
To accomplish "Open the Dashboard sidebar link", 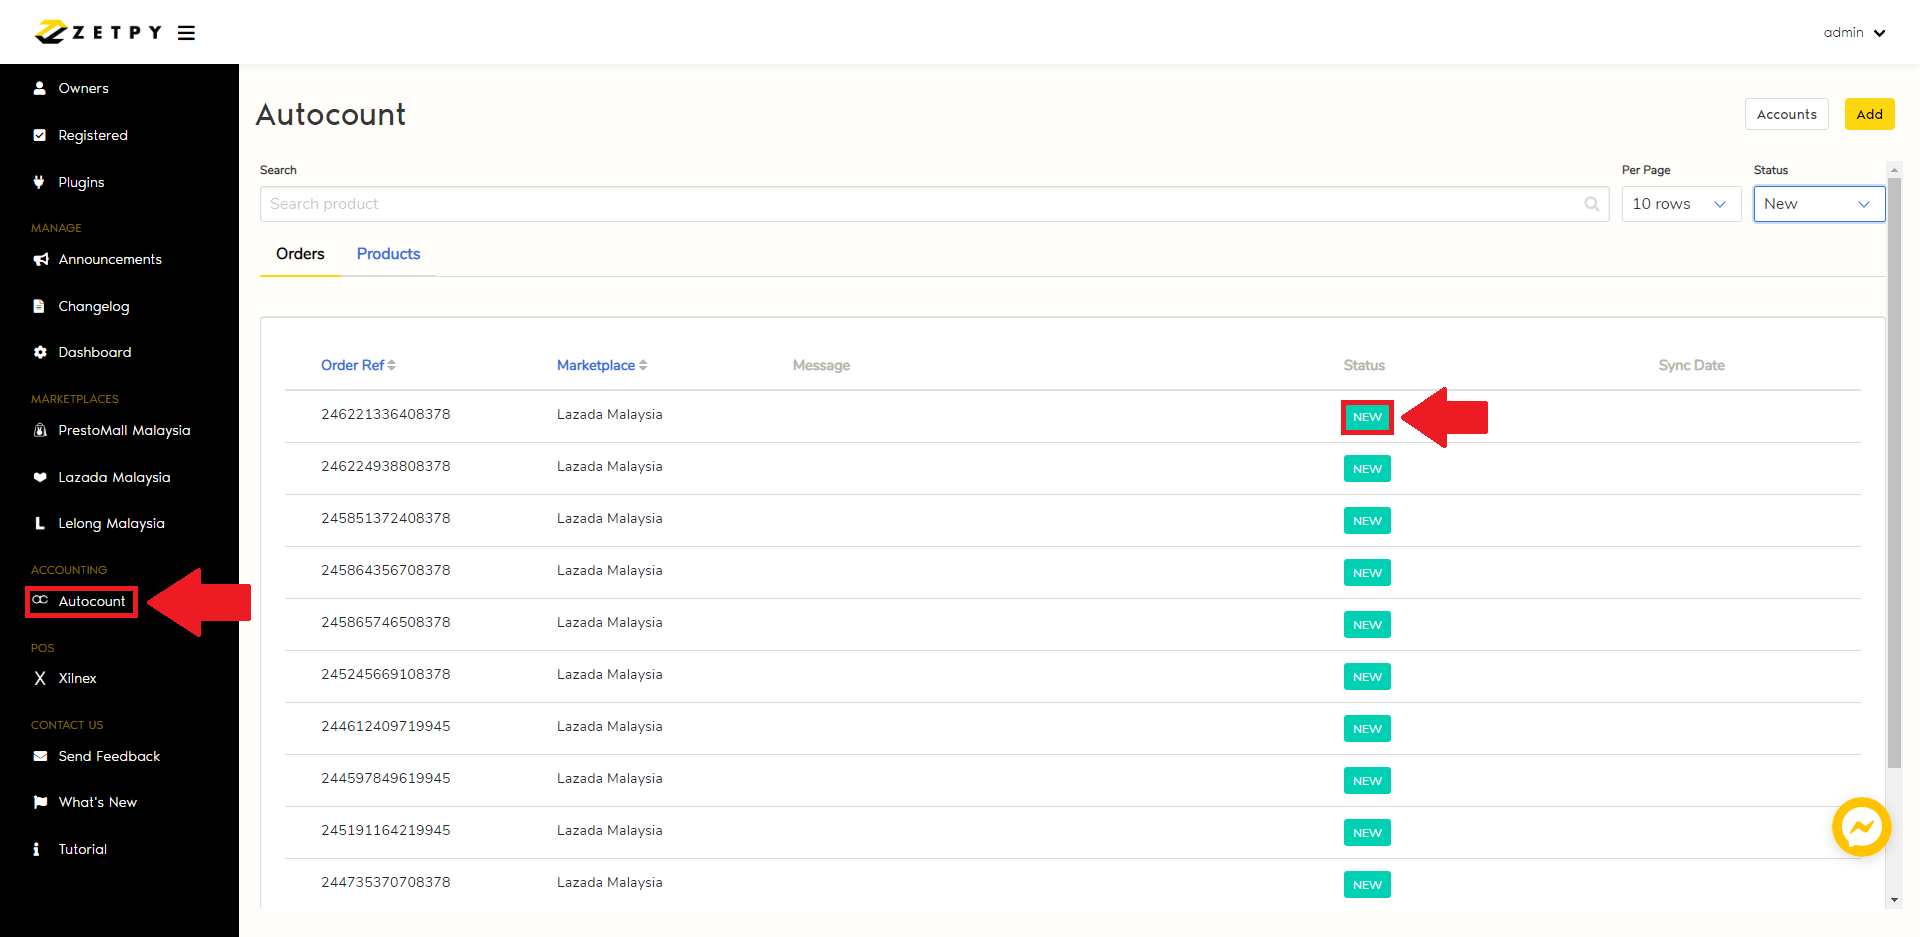I will pyautogui.click(x=95, y=352).
